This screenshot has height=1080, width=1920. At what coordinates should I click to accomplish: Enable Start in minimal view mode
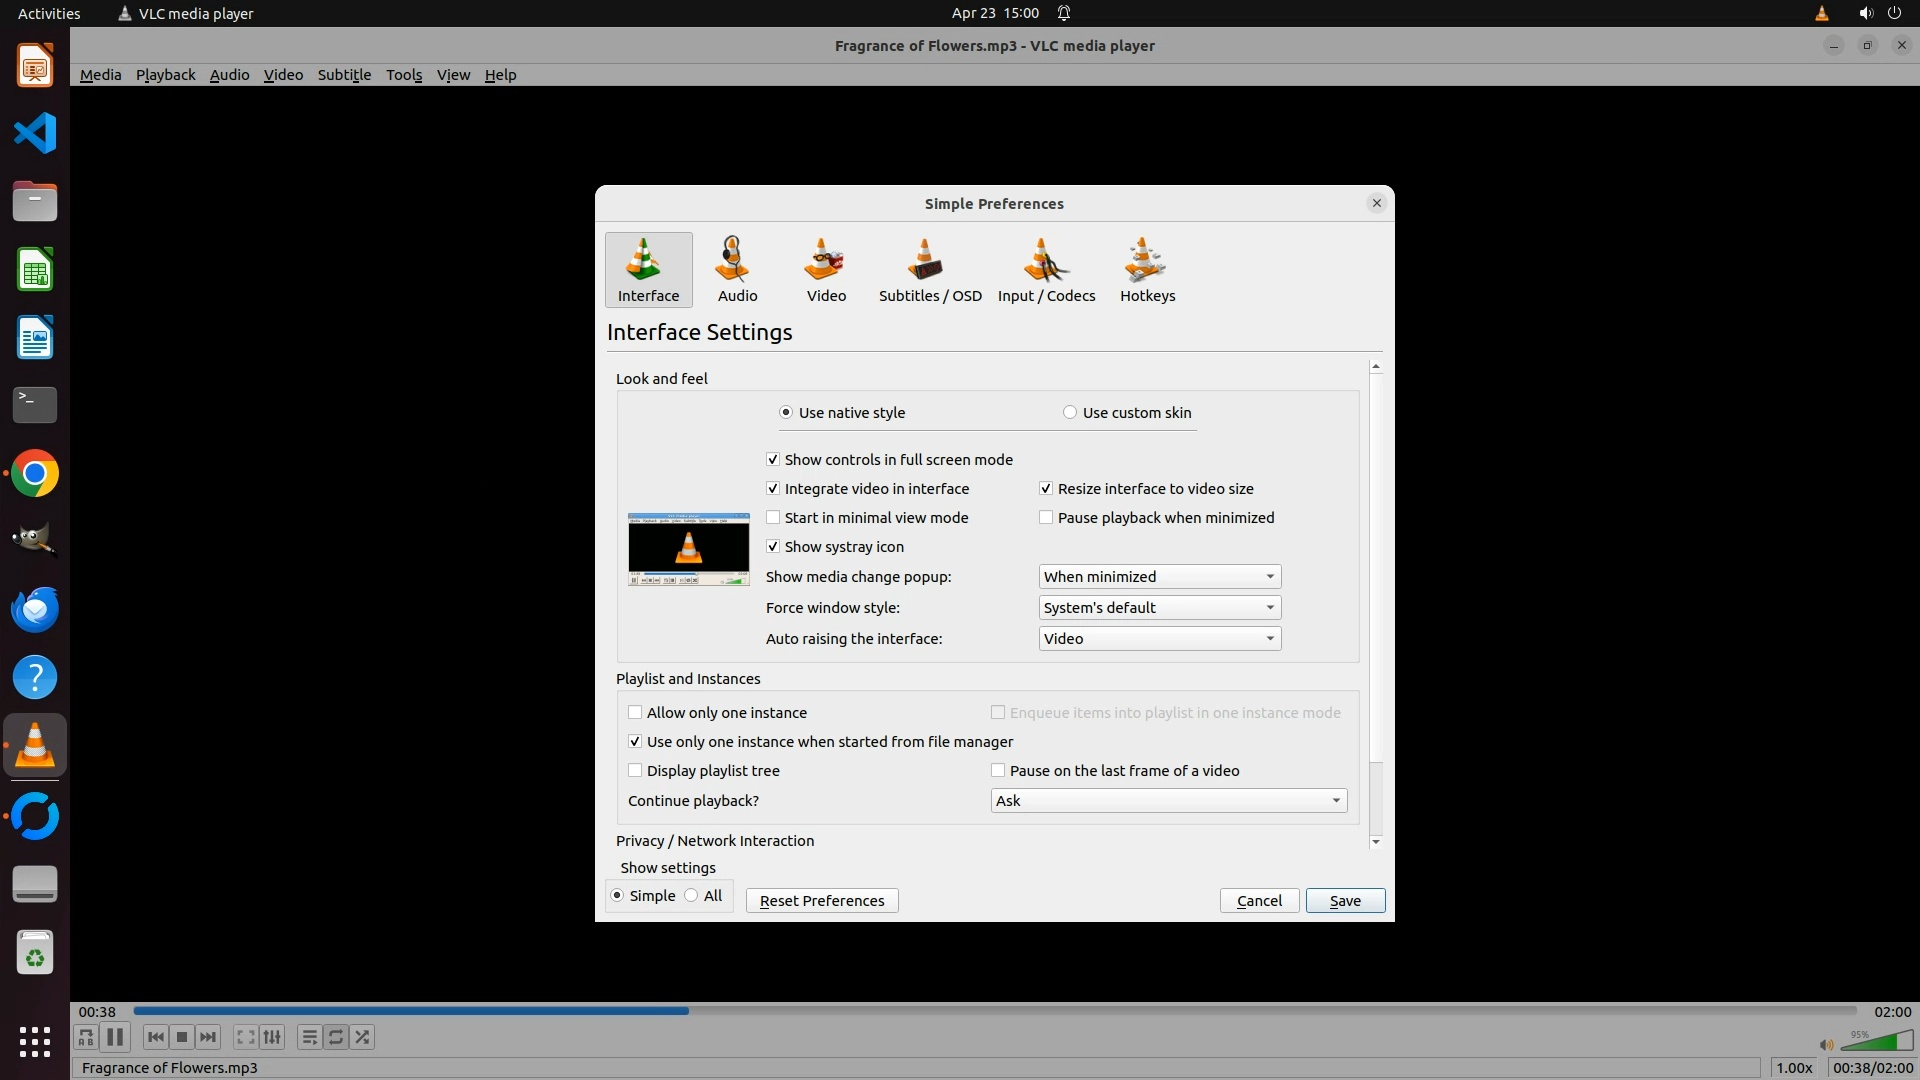(x=773, y=518)
